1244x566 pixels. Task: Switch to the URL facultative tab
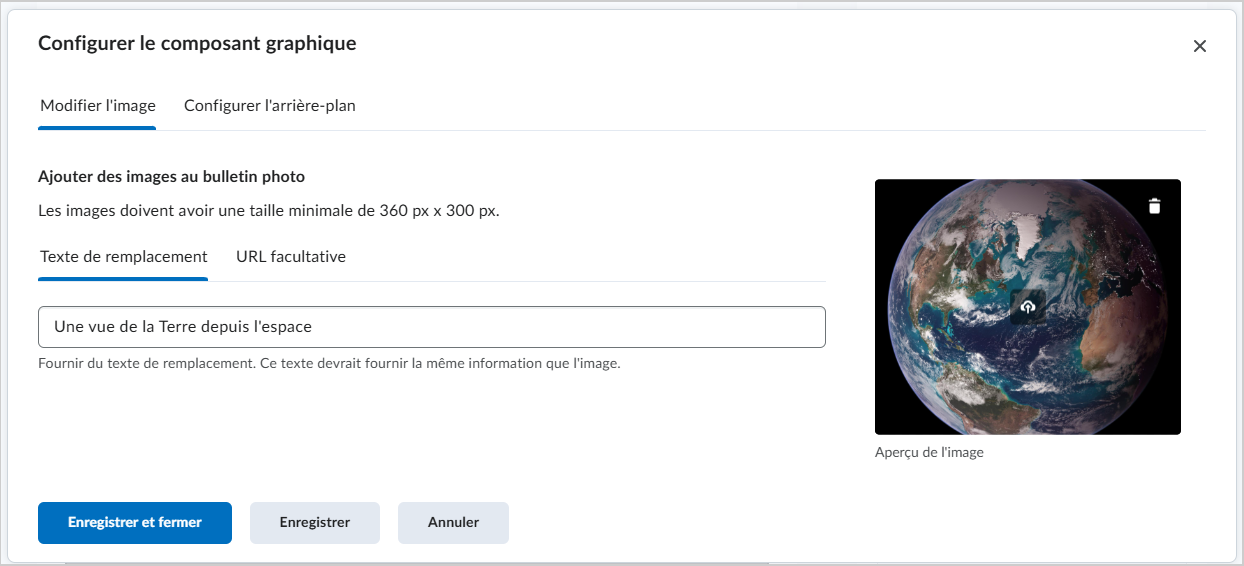click(x=291, y=257)
